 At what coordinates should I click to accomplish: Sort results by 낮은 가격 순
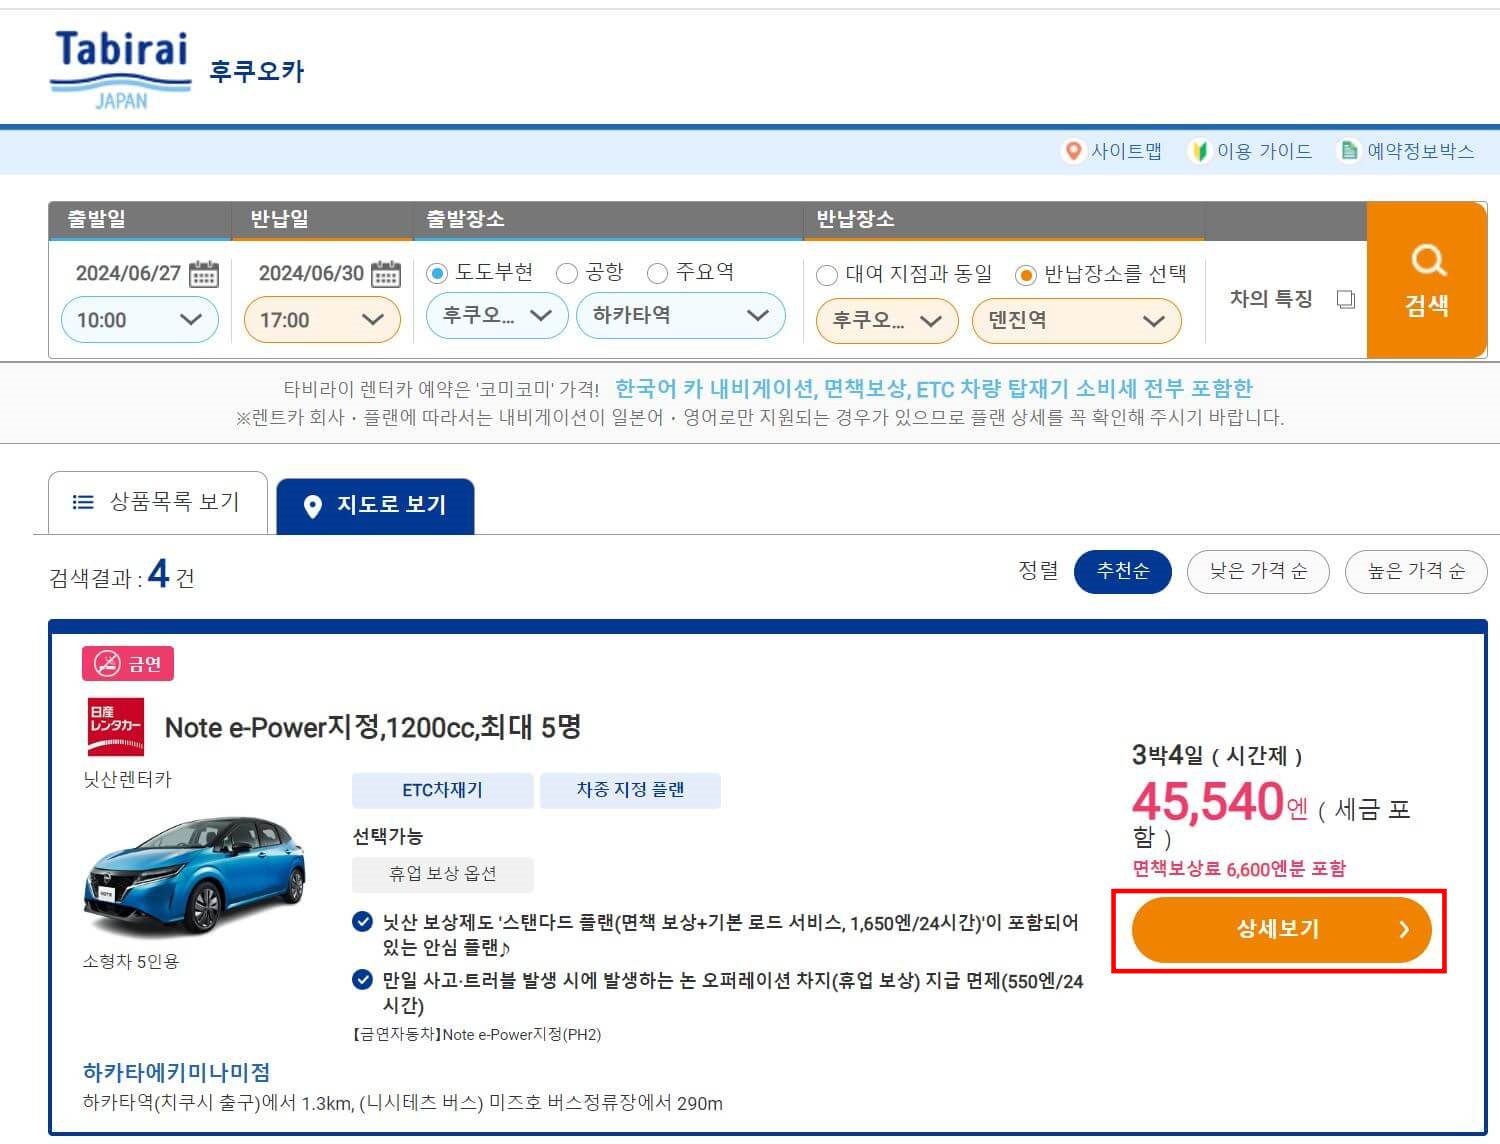pyautogui.click(x=1258, y=571)
